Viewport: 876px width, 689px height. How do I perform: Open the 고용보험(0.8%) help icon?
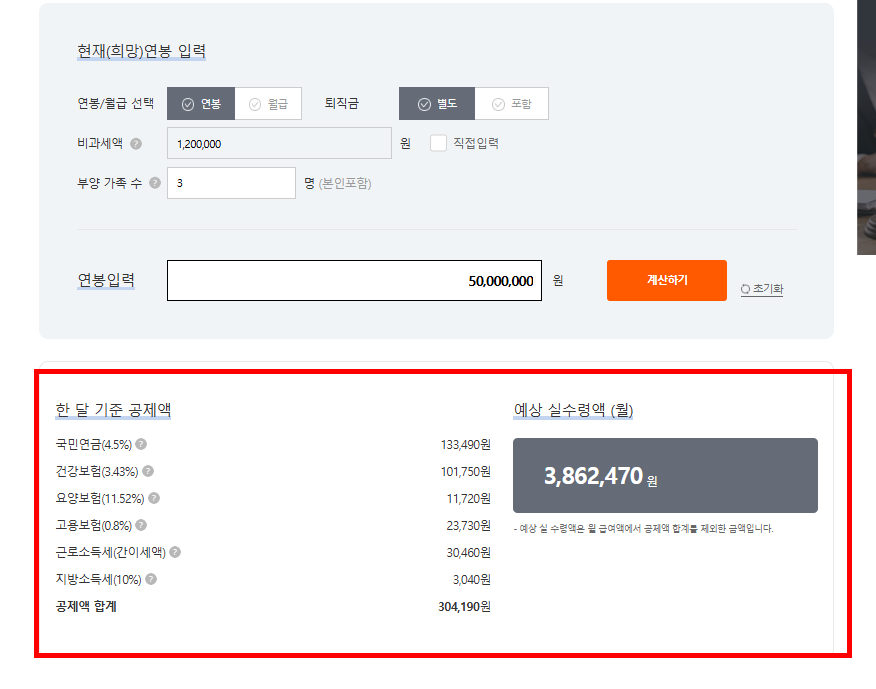[142, 525]
